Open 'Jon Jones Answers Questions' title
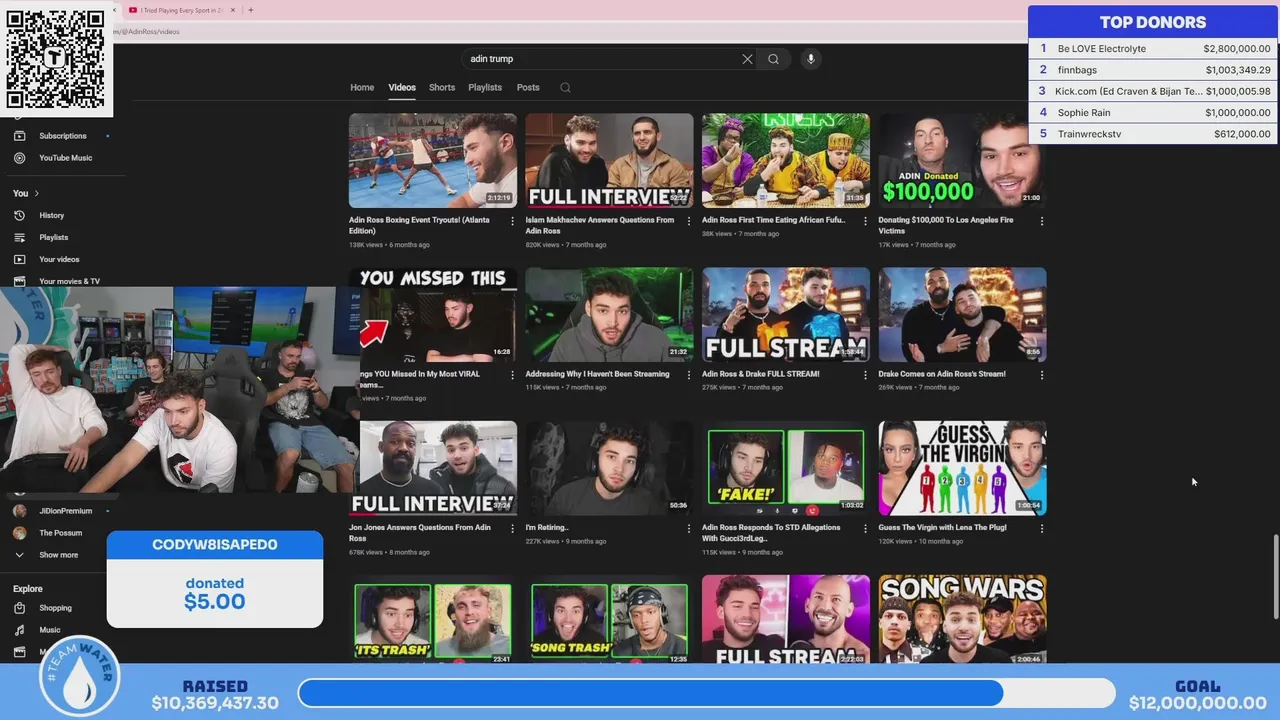This screenshot has width=1280, height=720. (x=420, y=533)
